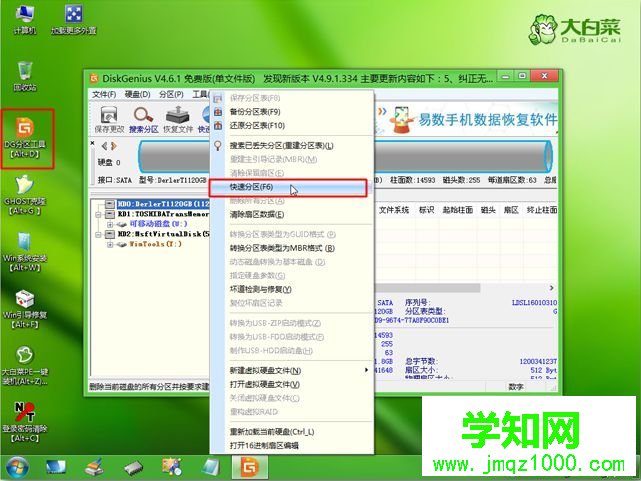Select HD0:DerlerT1120GB tree node

point(163,204)
